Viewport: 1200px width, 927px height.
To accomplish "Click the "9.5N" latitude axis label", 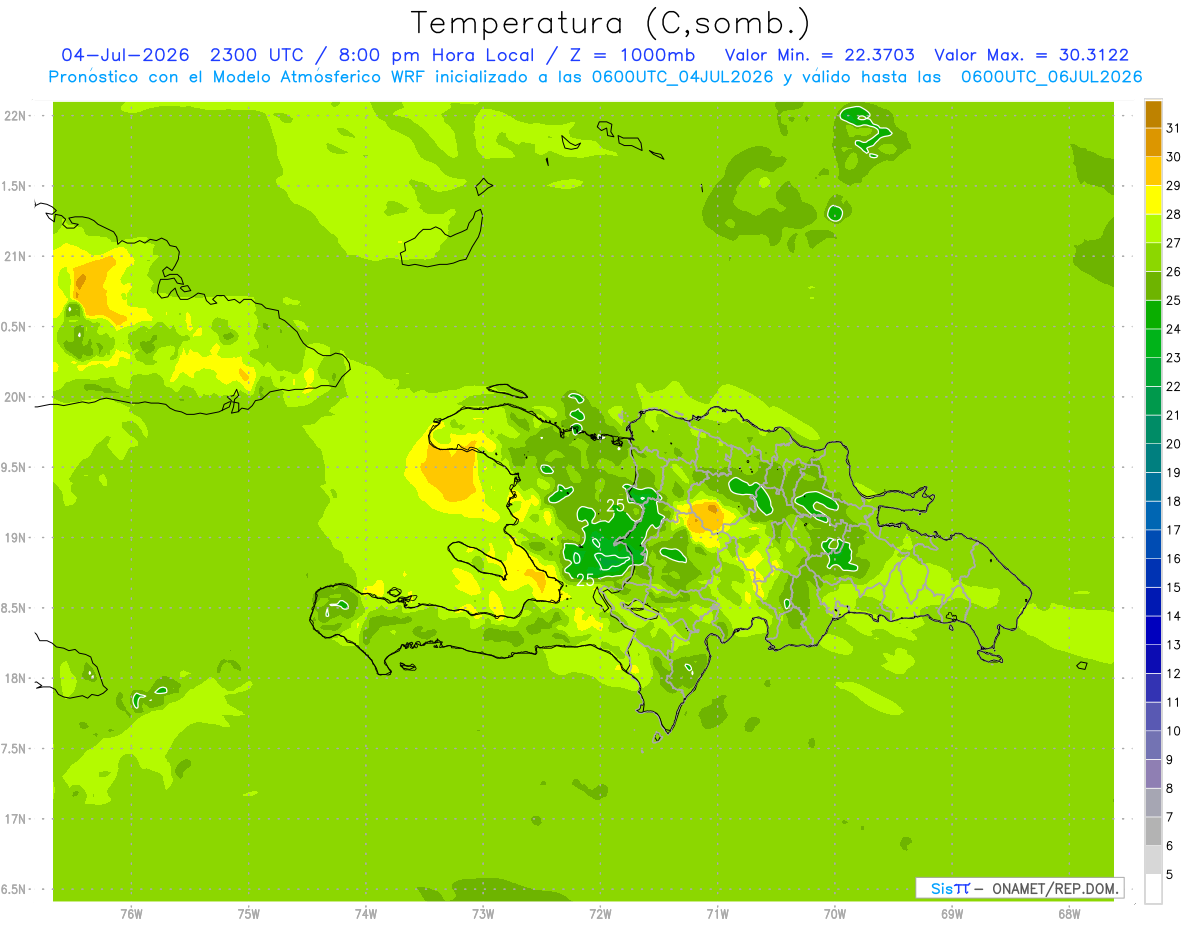I will click(x=15, y=467).
